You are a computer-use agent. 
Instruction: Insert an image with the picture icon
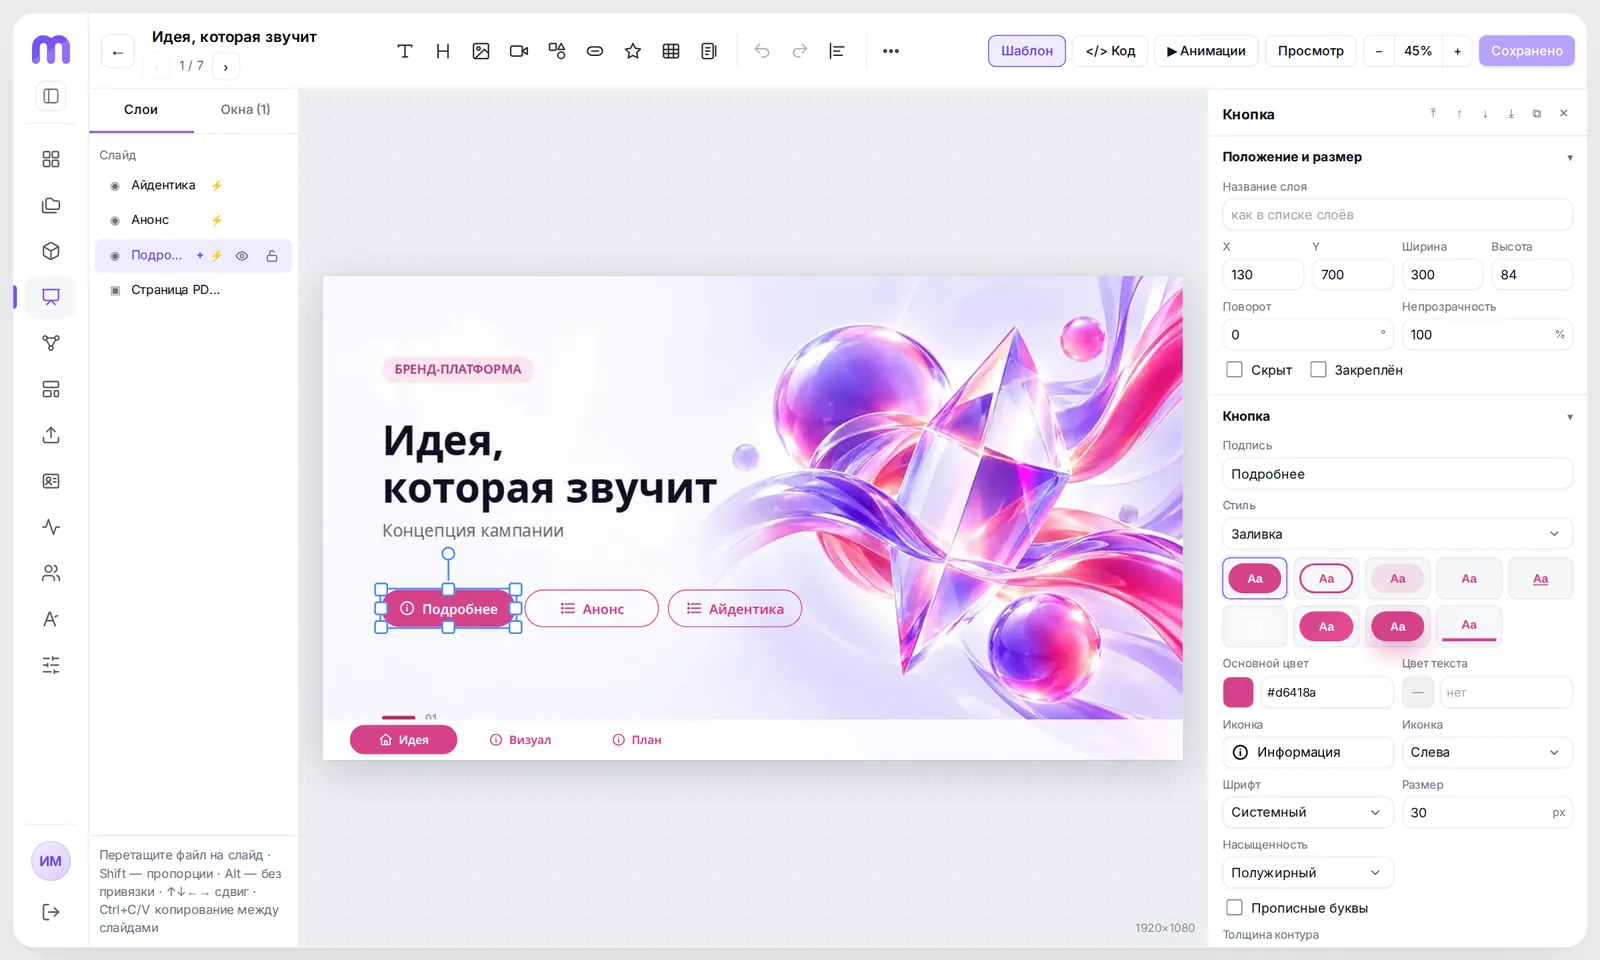[481, 51]
